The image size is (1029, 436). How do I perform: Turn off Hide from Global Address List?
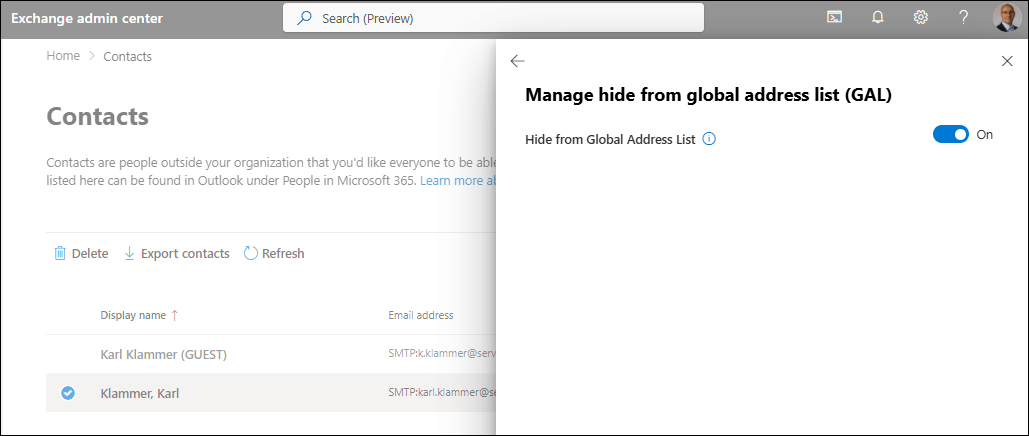[950, 135]
